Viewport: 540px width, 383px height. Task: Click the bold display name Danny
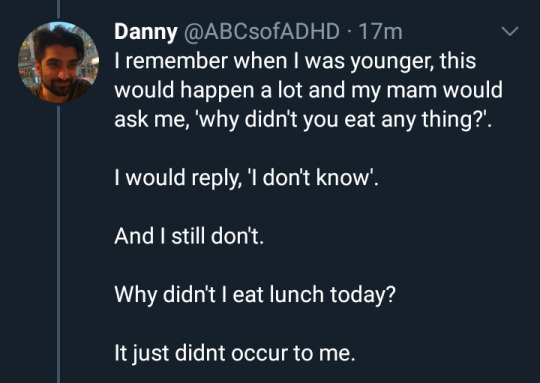point(146,32)
